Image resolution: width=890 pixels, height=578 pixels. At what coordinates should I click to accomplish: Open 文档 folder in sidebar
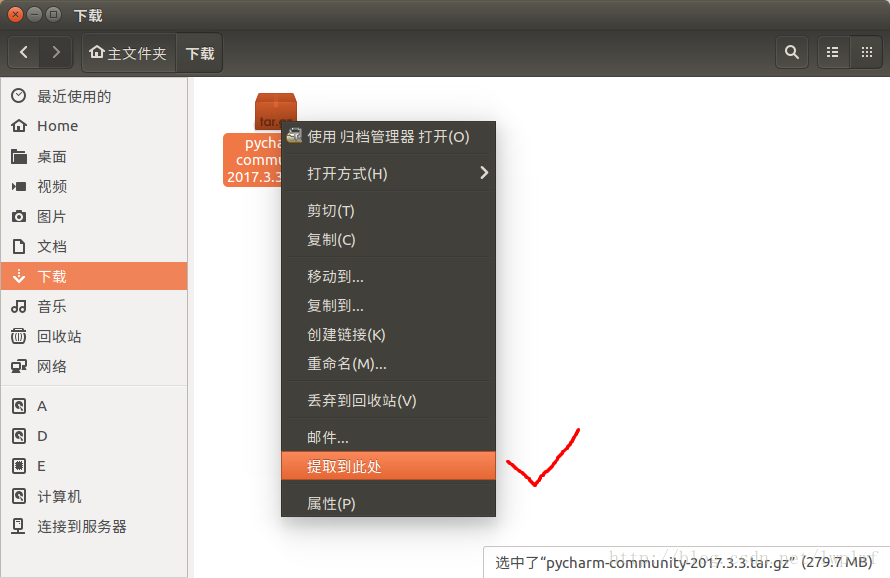click(x=94, y=246)
